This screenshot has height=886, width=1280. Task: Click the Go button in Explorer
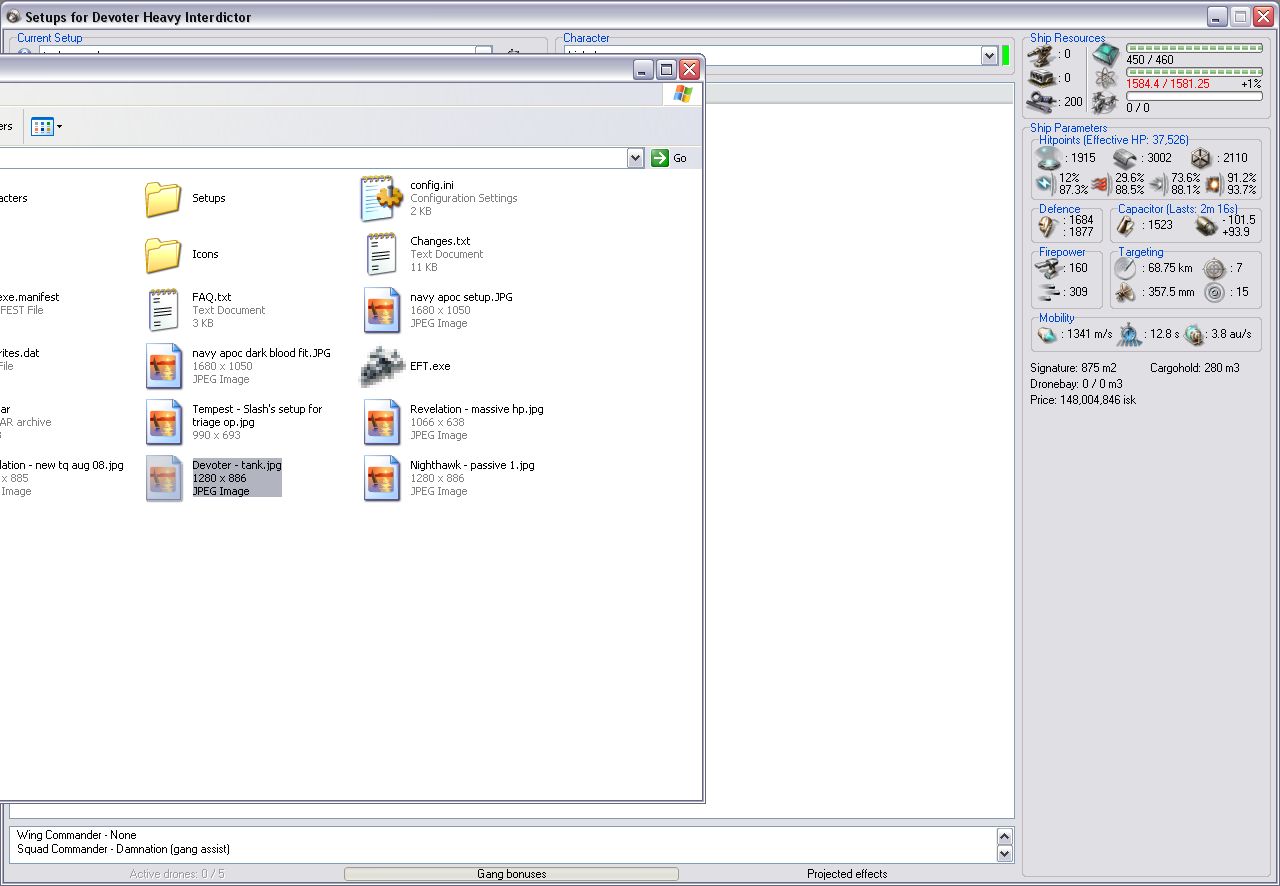click(669, 158)
